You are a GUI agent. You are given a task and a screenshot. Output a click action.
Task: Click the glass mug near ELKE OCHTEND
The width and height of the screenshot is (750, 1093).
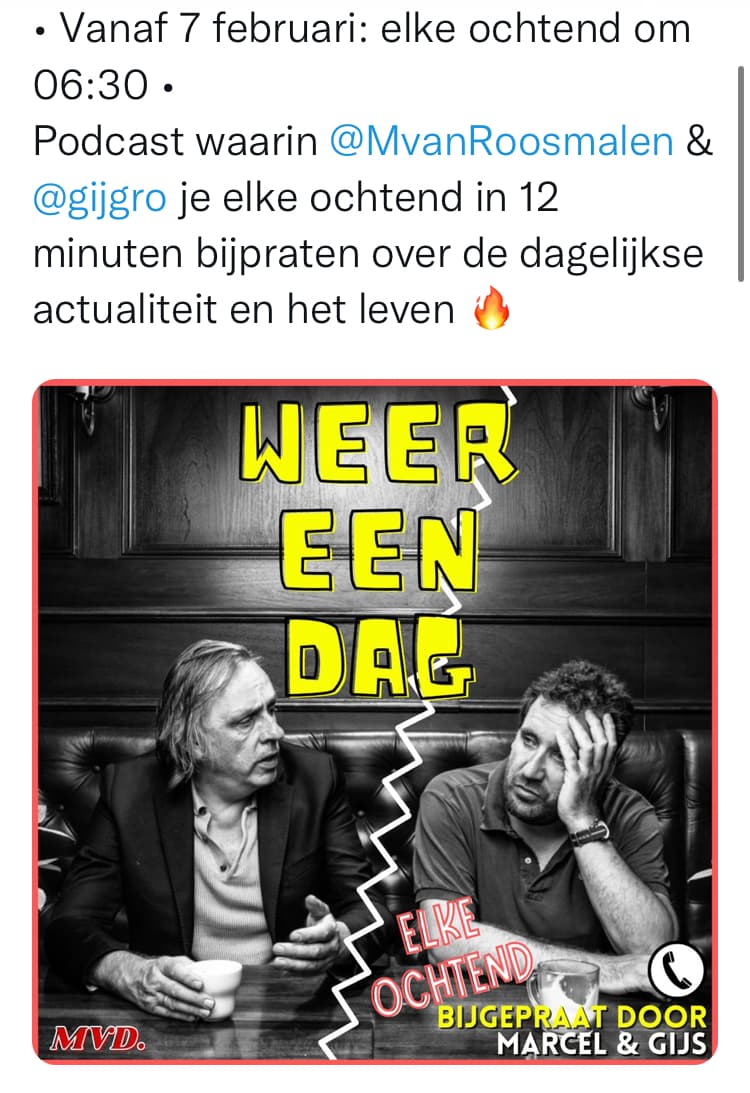pos(564,984)
